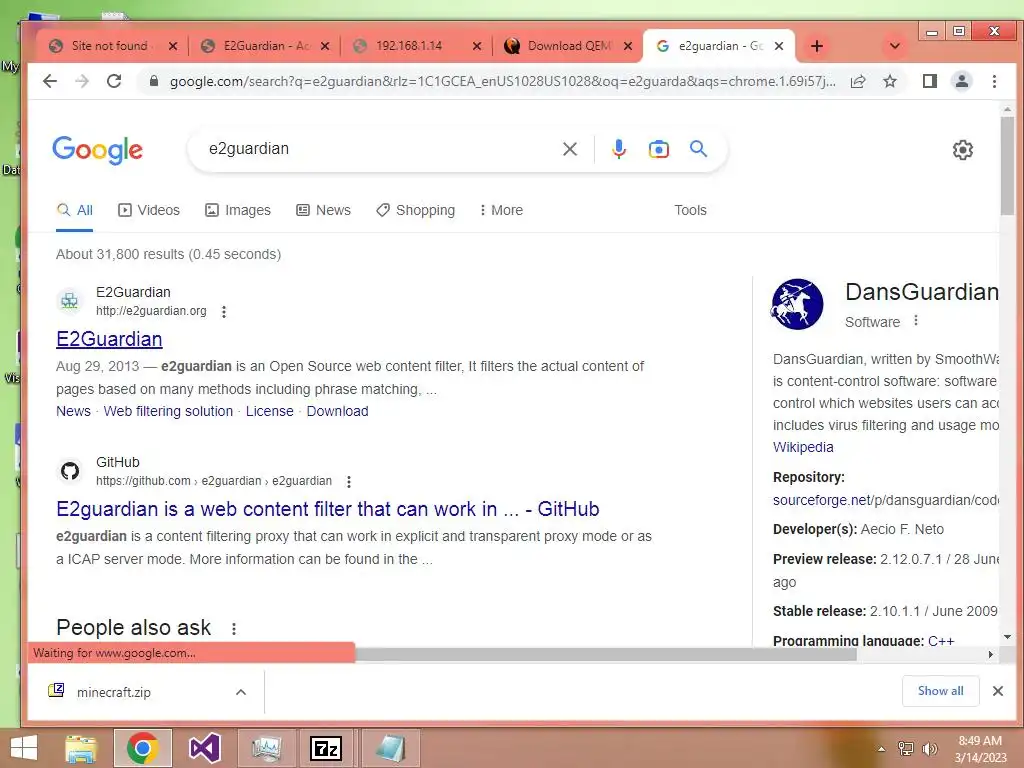1024x768 pixels.
Task: Bookmark this tab with the star icon
Action: pyautogui.click(x=889, y=81)
